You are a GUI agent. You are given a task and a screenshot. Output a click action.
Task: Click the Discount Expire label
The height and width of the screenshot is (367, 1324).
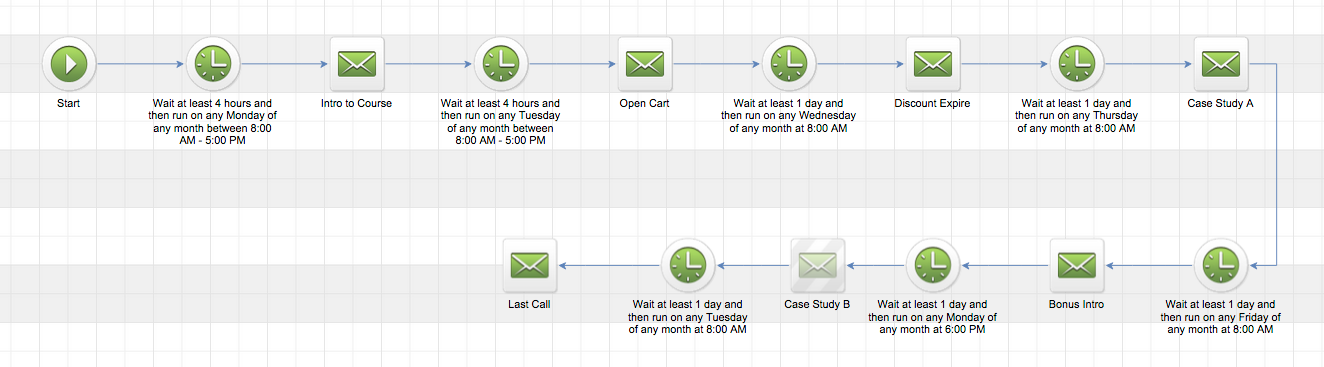click(x=933, y=103)
